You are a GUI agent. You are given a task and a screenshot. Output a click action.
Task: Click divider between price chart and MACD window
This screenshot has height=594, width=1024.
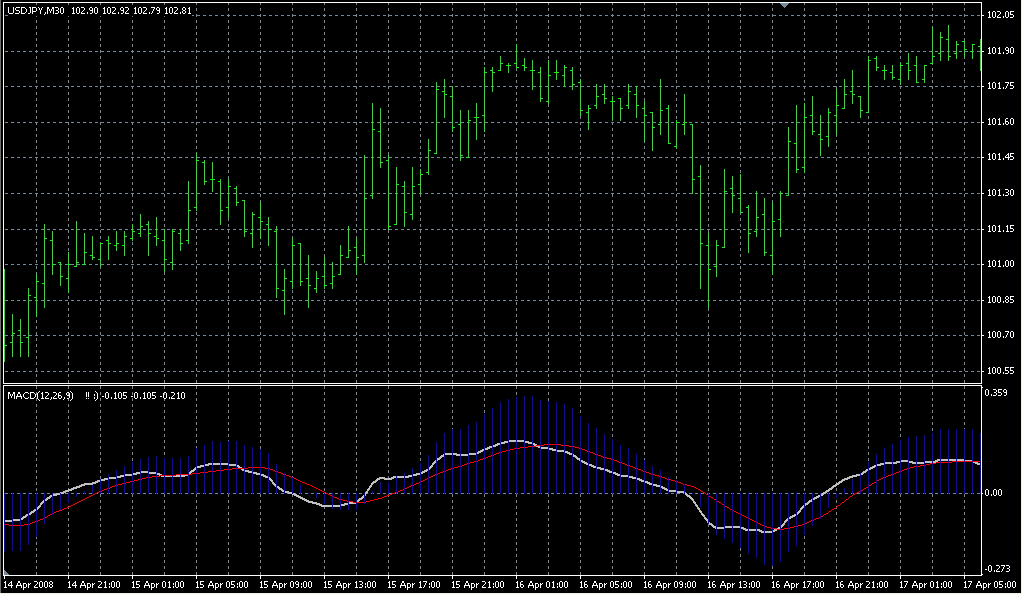(x=490, y=384)
